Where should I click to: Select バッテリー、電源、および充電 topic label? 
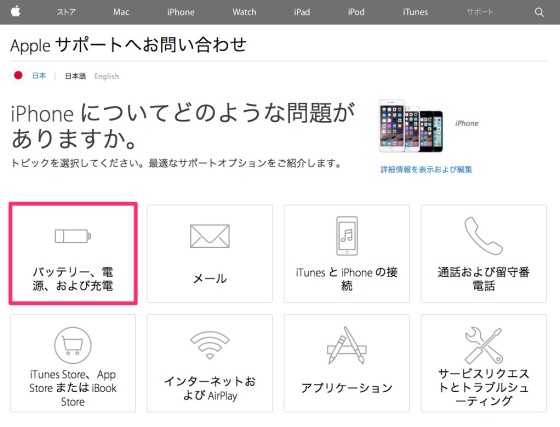pos(73,278)
